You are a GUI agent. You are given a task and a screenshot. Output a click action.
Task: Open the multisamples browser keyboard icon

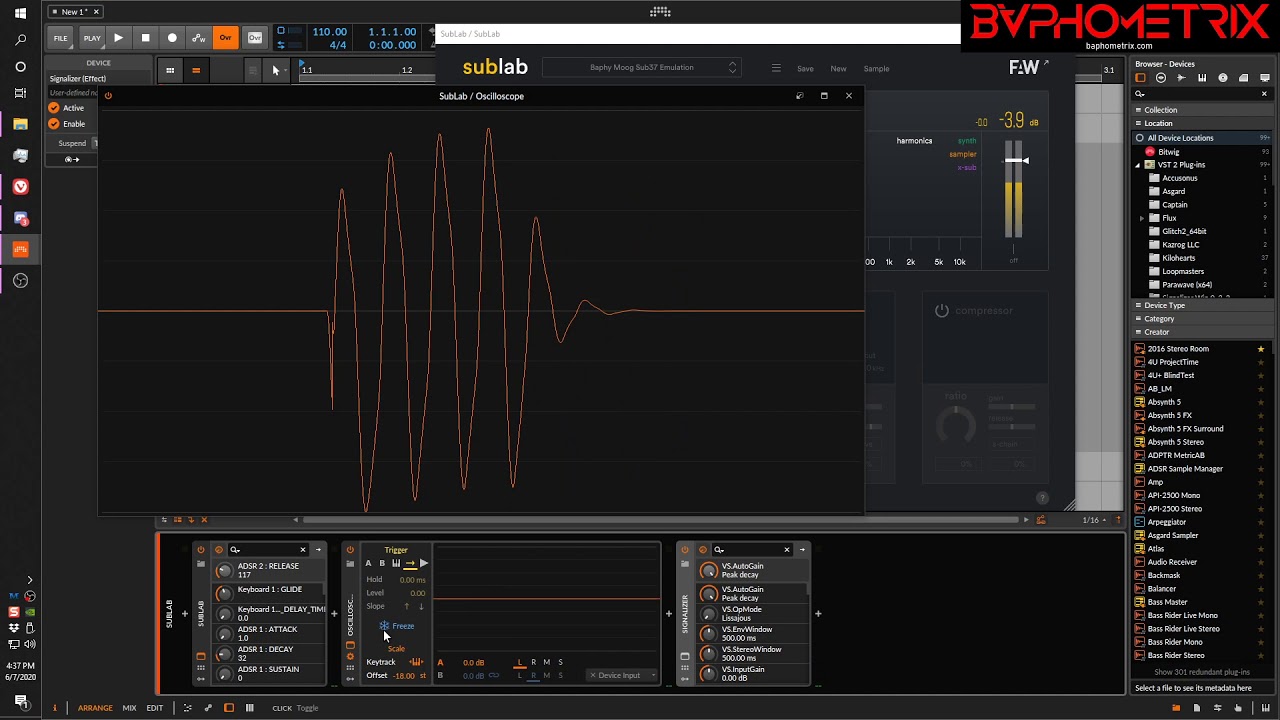pyautogui.click(x=1202, y=78)
